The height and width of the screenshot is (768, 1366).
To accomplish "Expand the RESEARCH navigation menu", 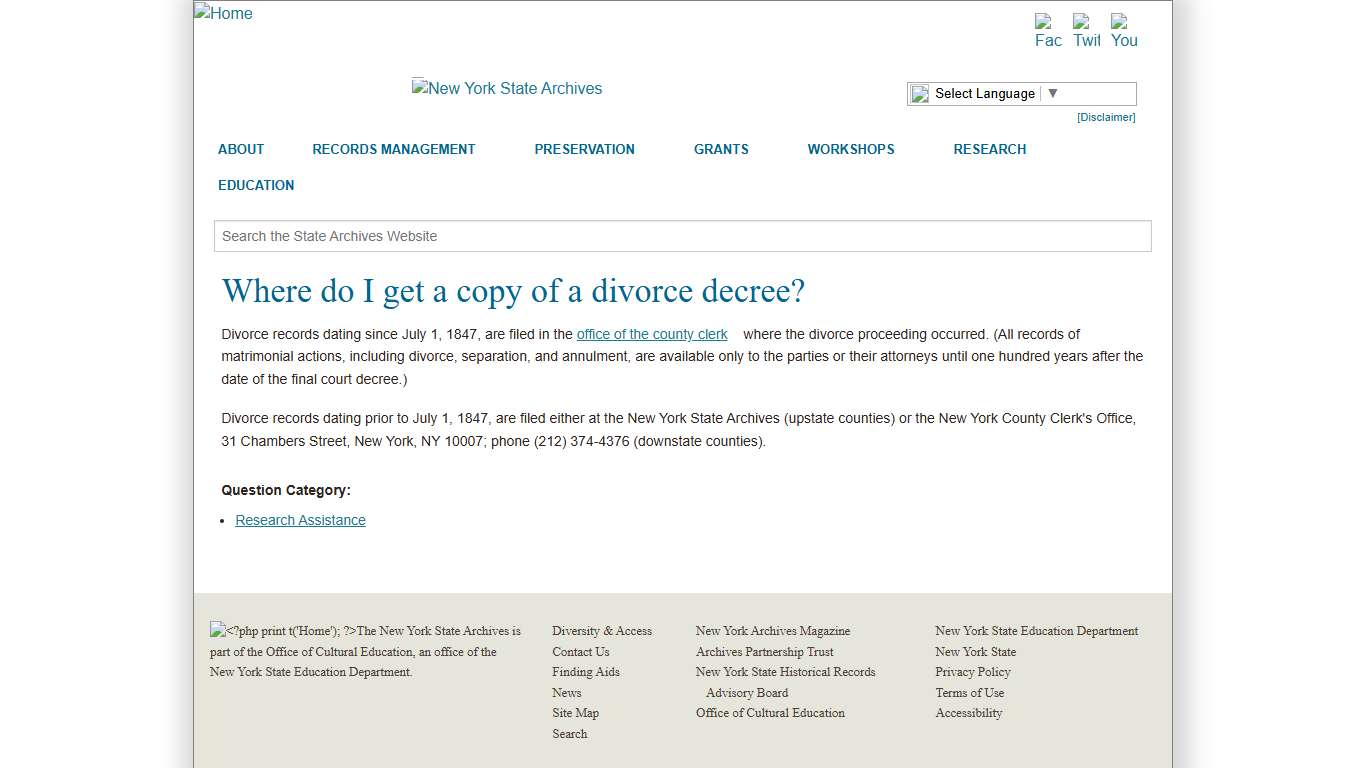I will click(989, 149).
